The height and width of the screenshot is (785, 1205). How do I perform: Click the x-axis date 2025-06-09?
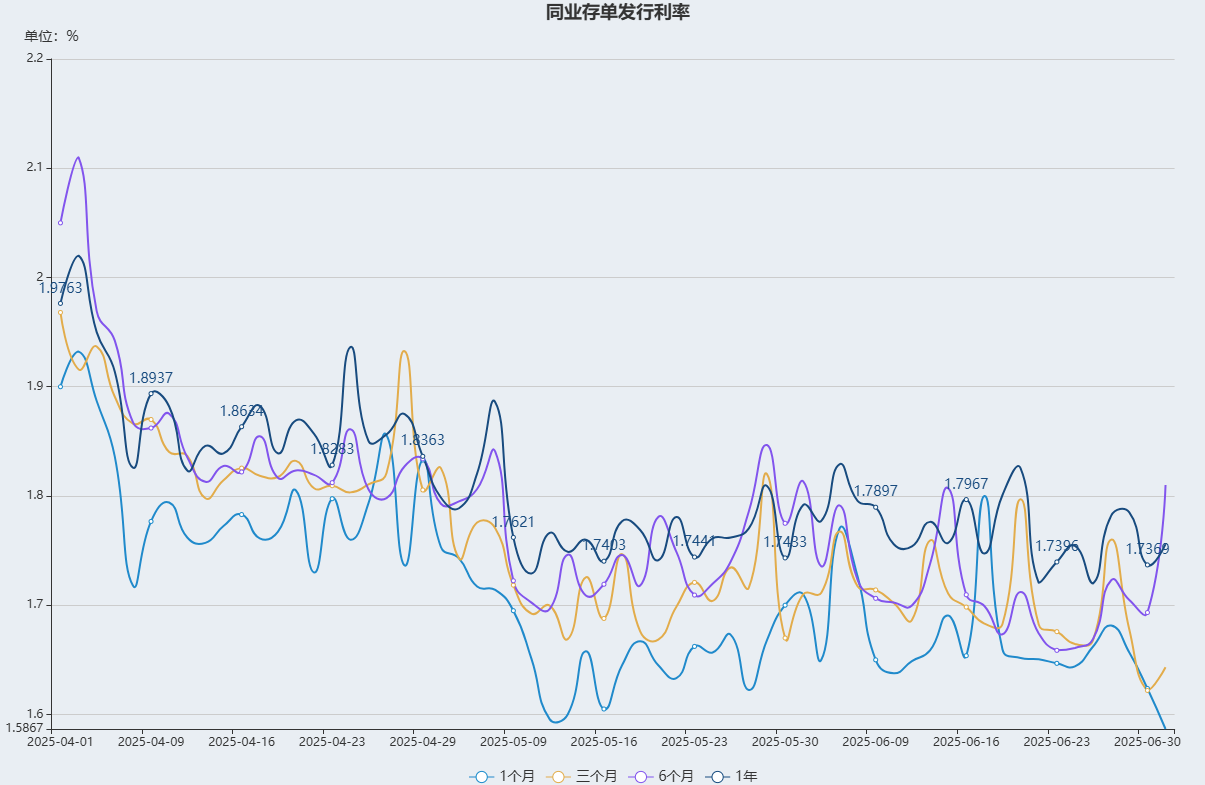[x=875, y=742]
